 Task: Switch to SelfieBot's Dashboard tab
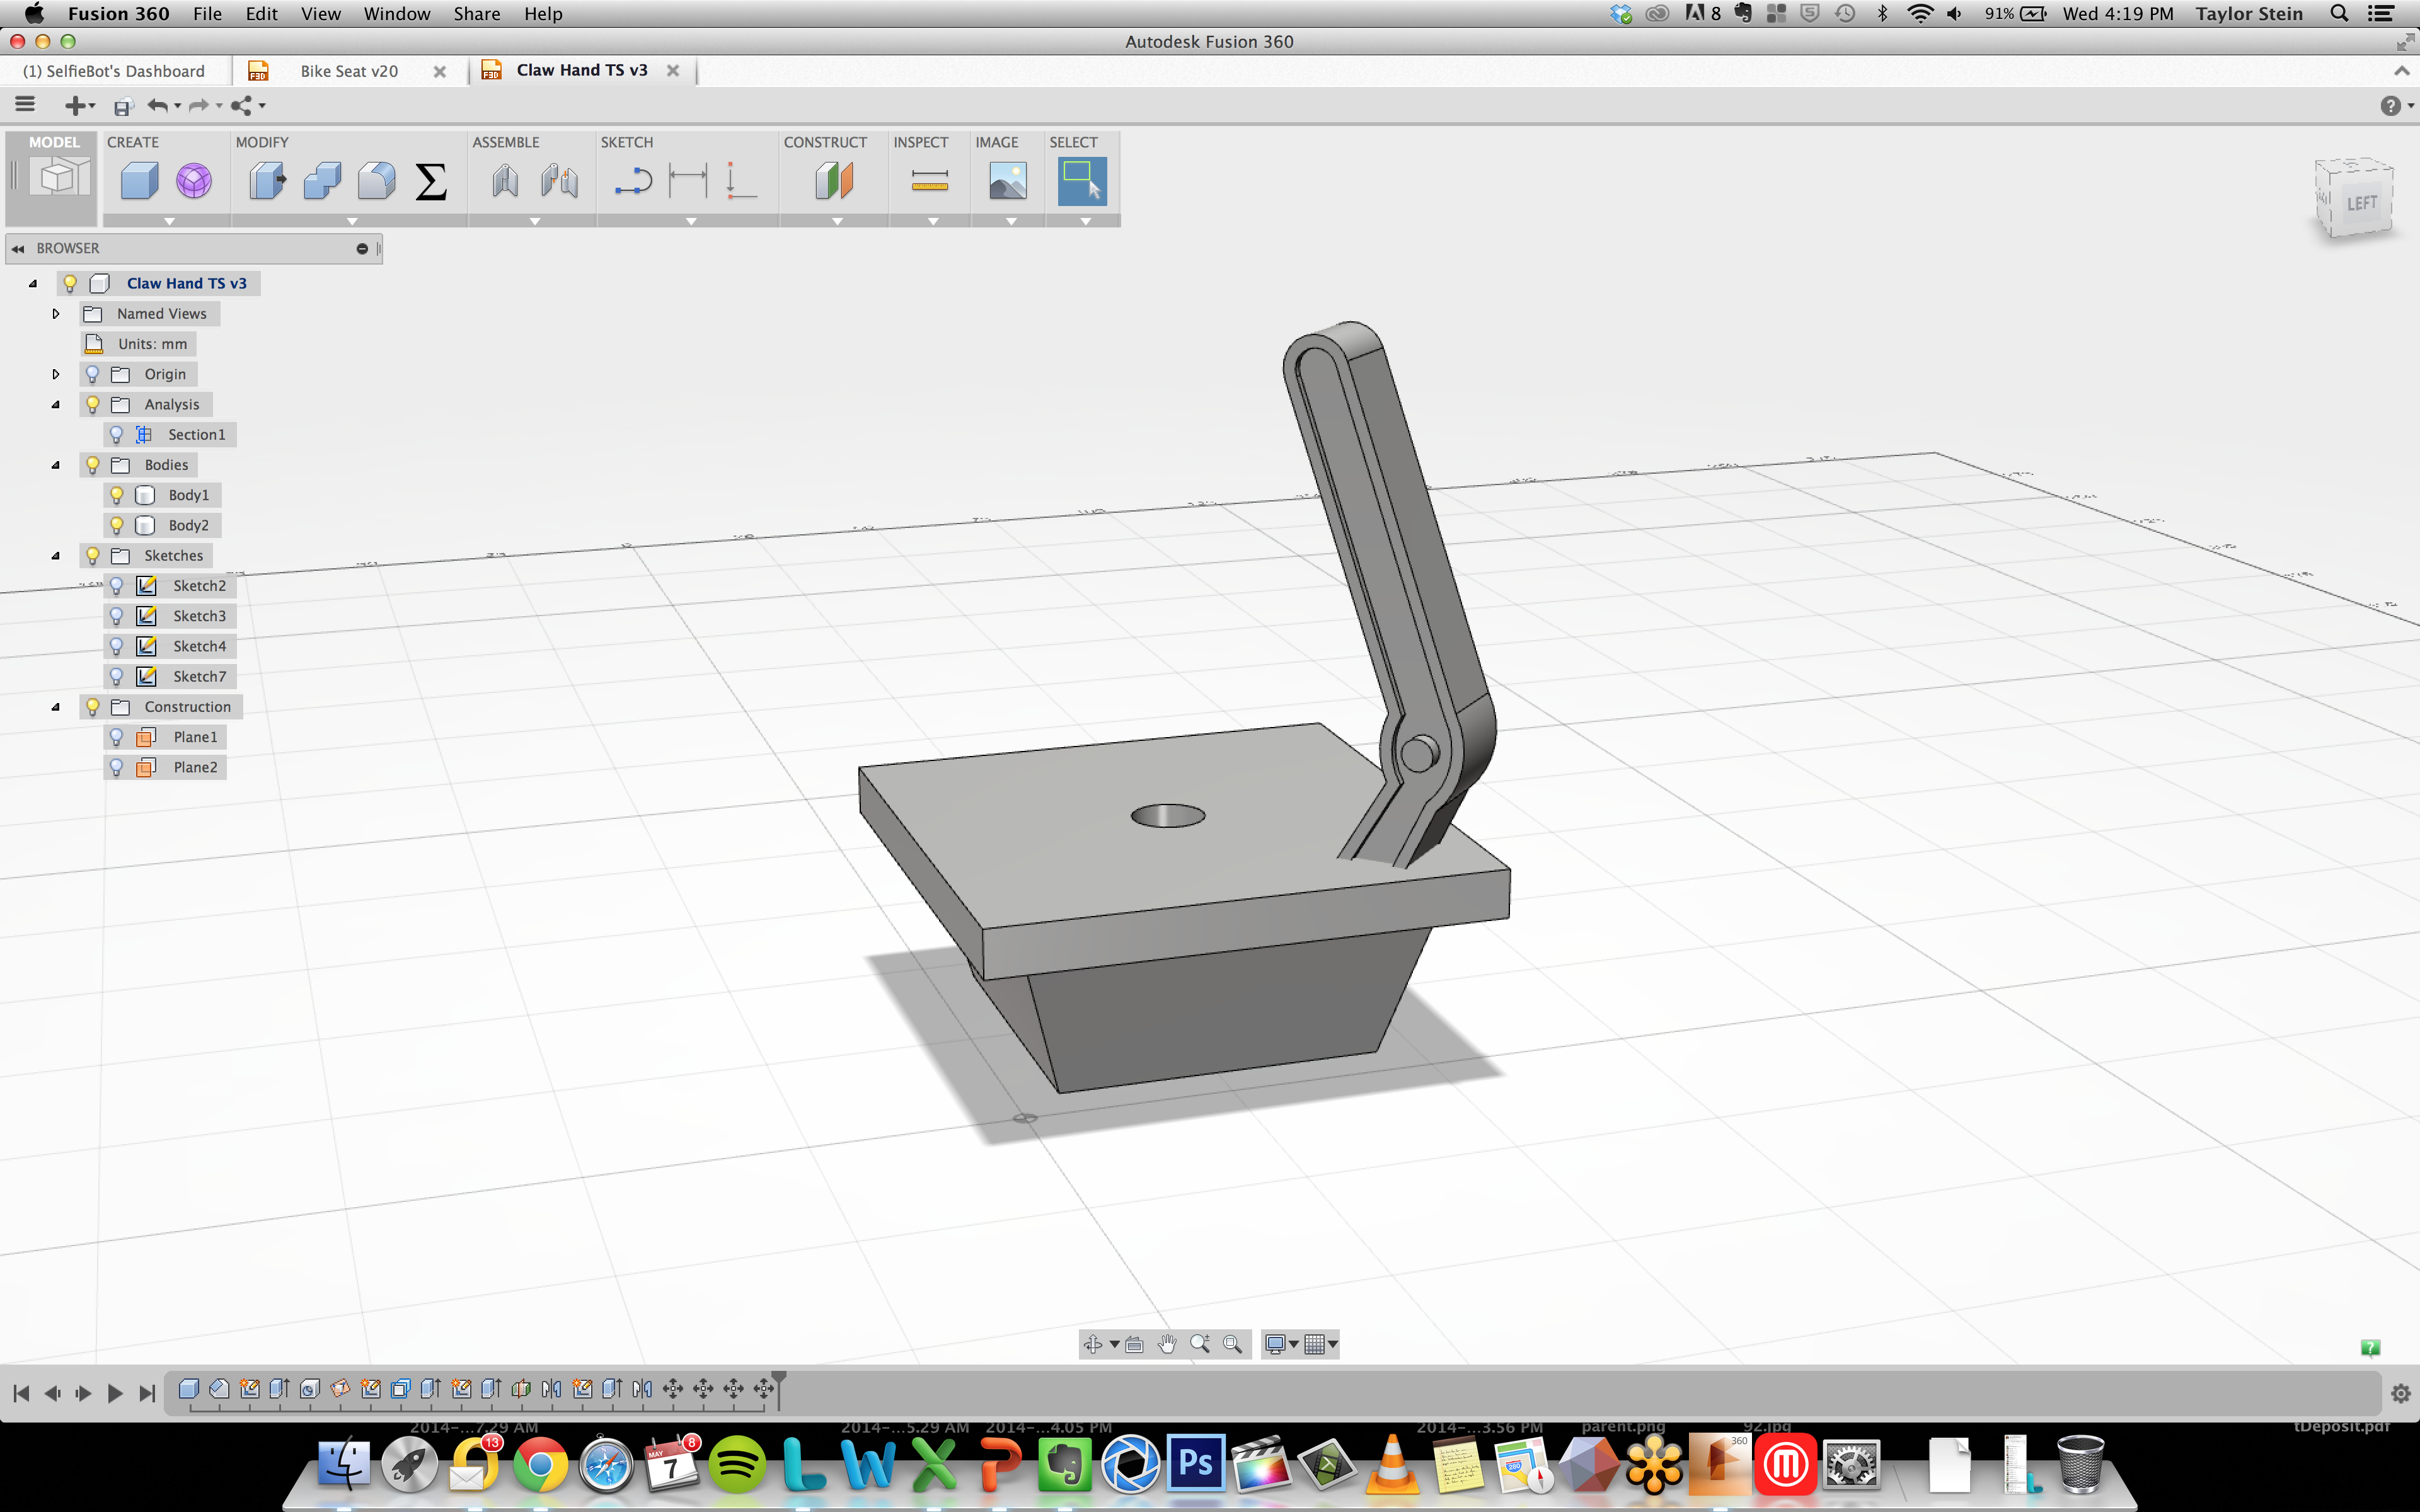[114, 71]
